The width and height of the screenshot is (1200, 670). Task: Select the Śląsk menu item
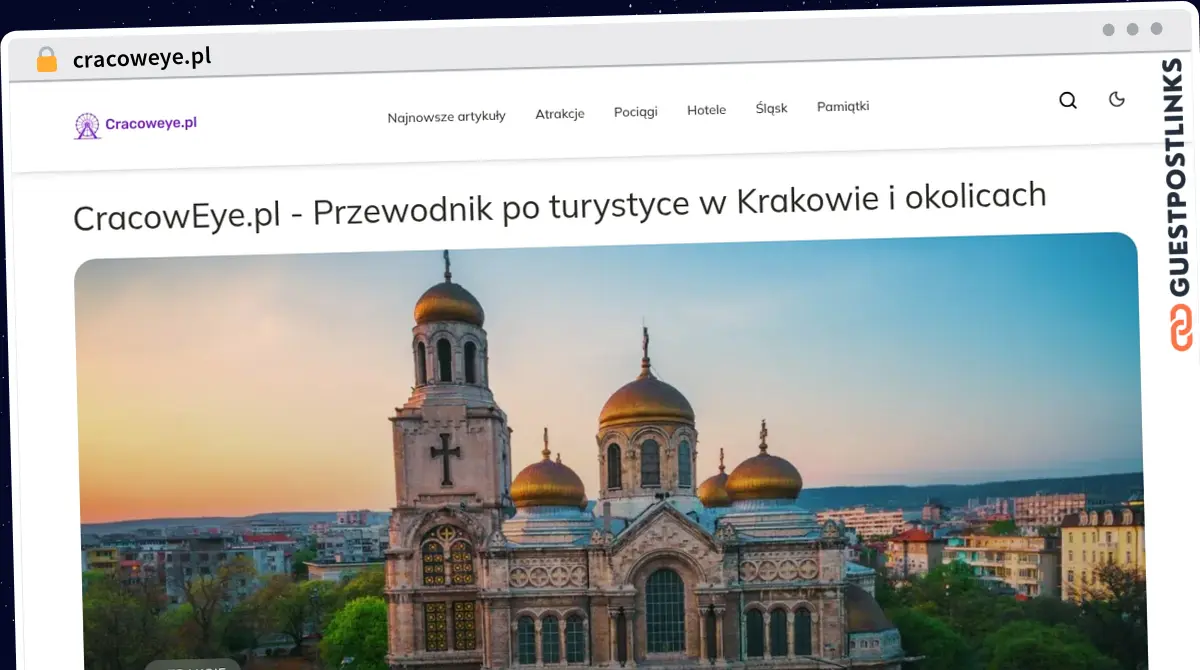pyautogui.click(x=771, y=107)
